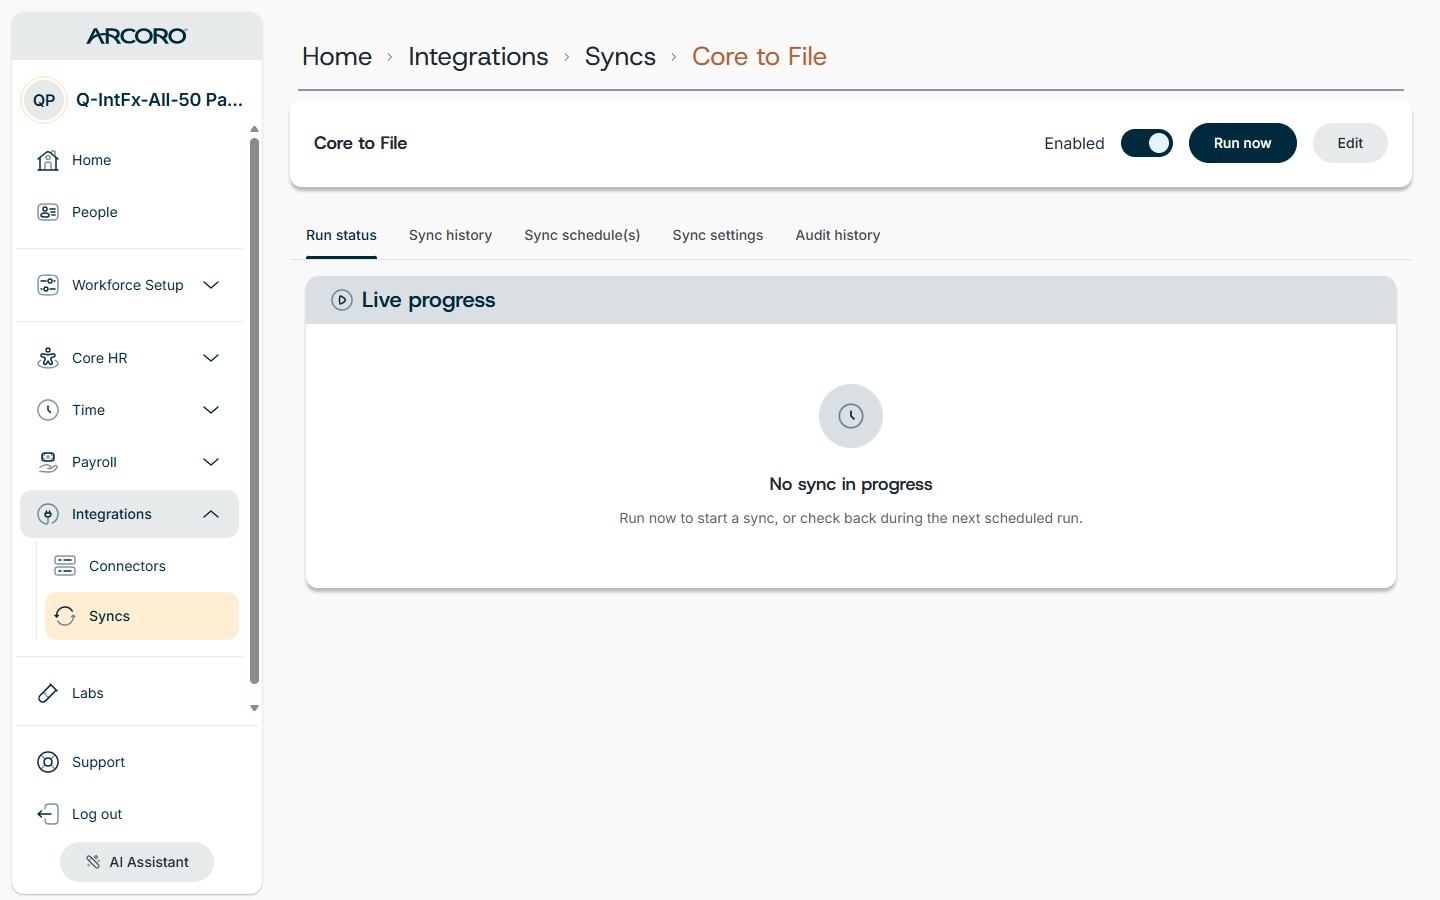
Task: Switch to the Sync history tab
Action: (x=450, y=235)
